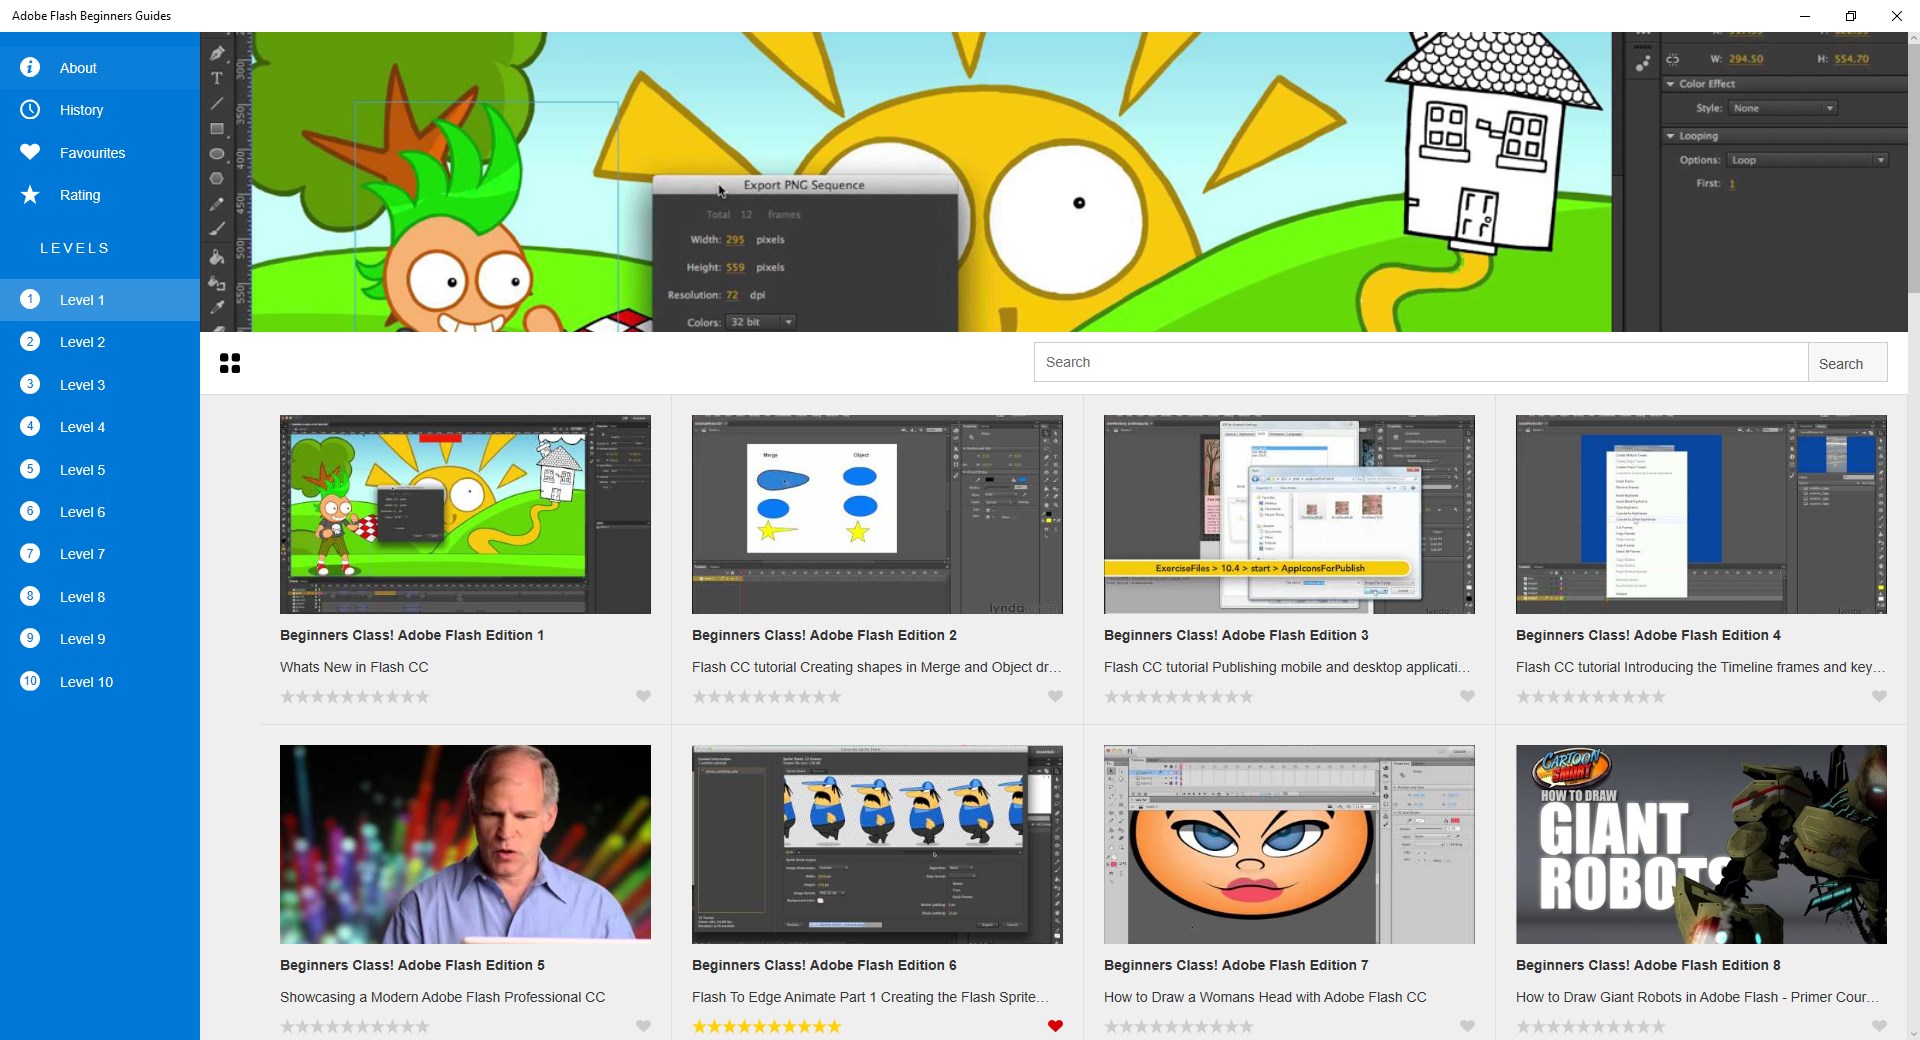This screenshot has width=1920, height=1040.
Task: Focus the Search text field
Action: coord(1421,362)
